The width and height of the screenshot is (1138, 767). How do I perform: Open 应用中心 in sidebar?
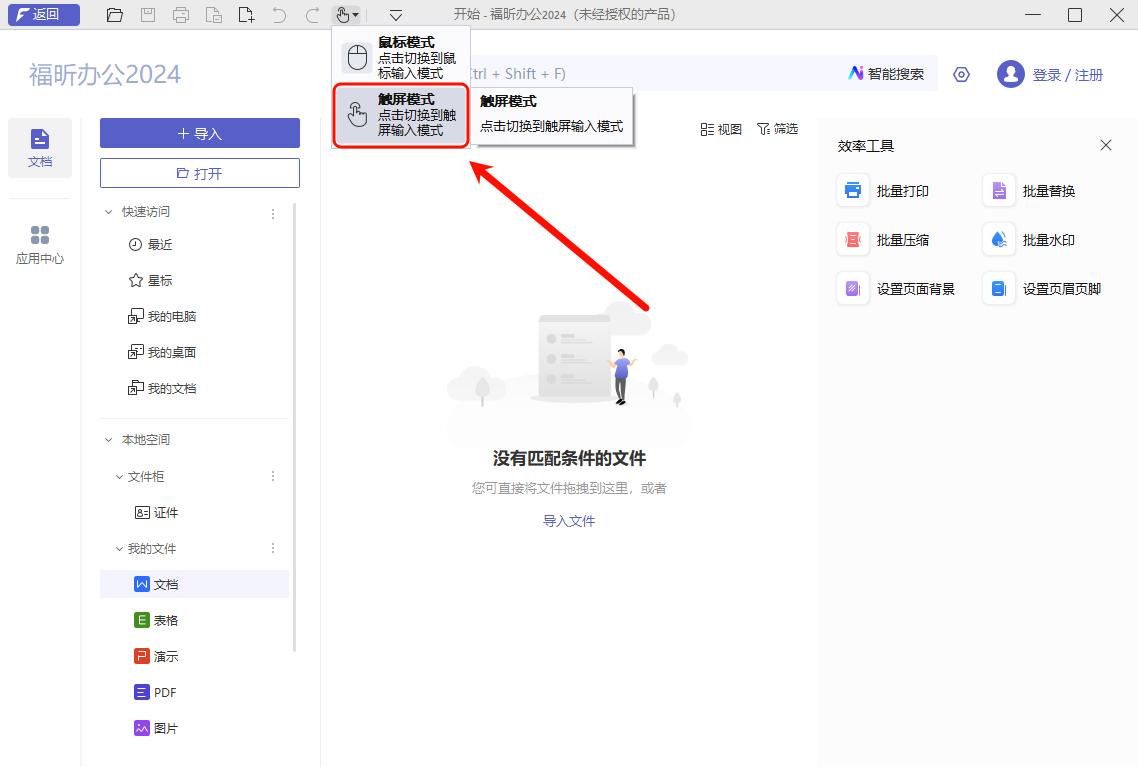coord(40,245)
